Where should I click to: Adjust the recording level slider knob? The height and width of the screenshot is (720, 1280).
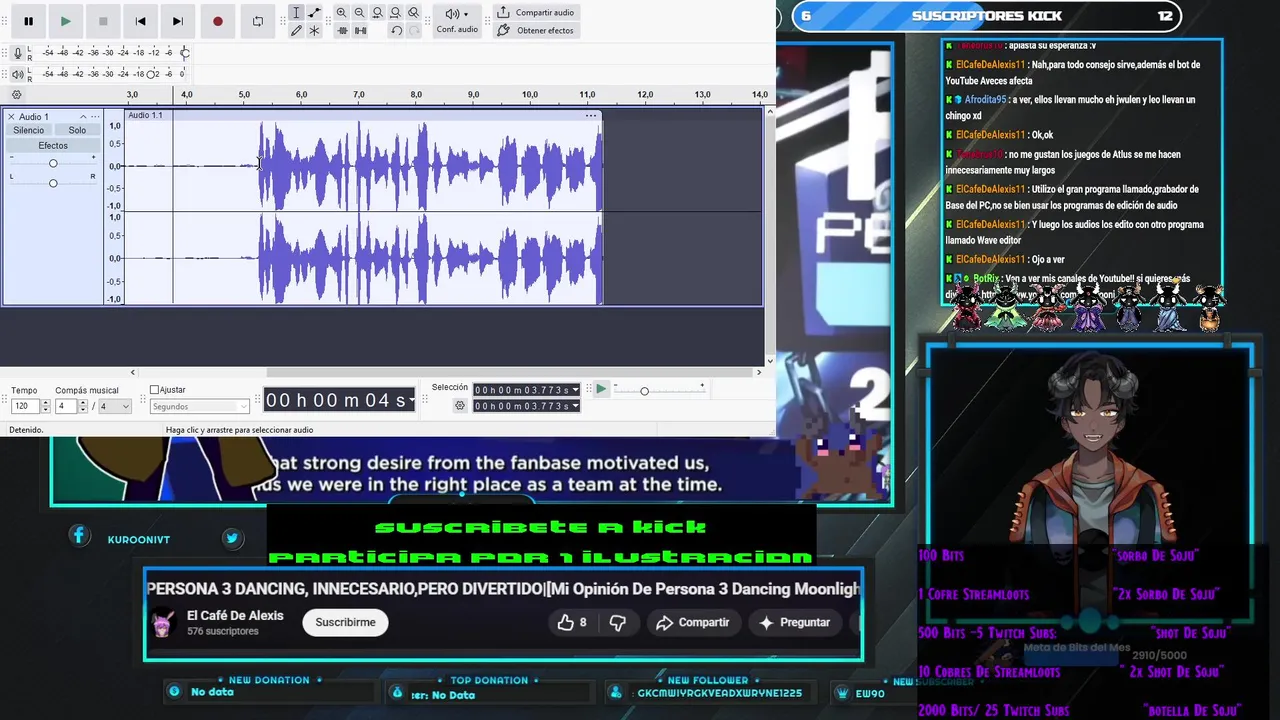click(184, 52)
